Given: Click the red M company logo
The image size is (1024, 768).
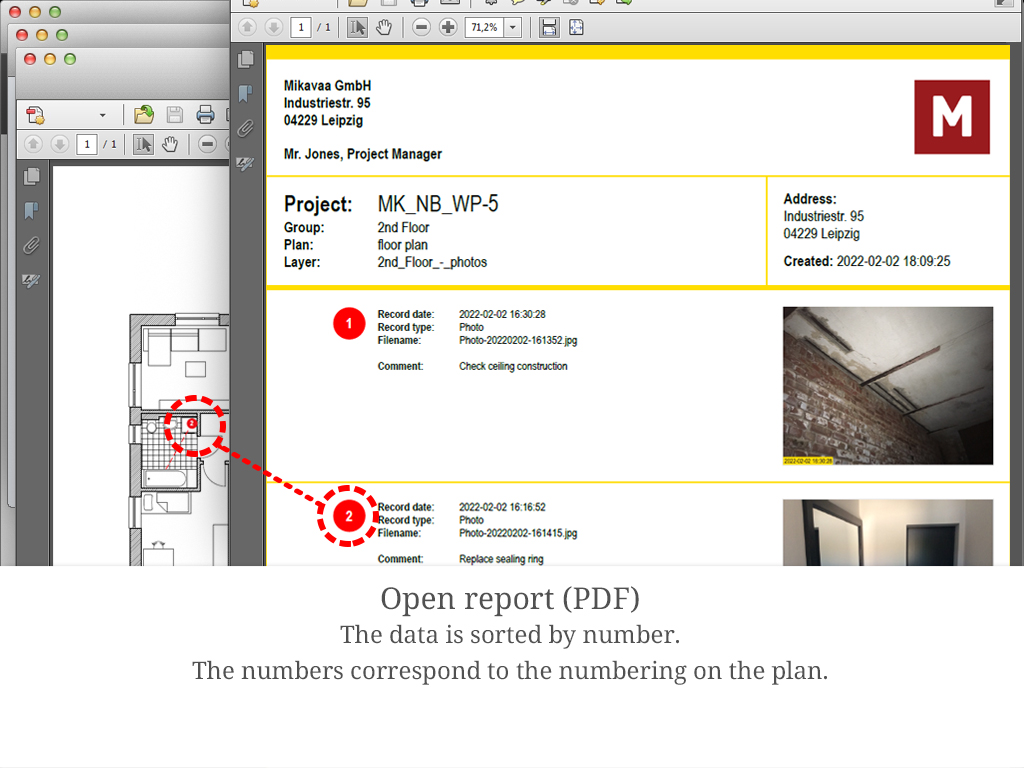Looking at the screenshot, I should click(952, 117).
